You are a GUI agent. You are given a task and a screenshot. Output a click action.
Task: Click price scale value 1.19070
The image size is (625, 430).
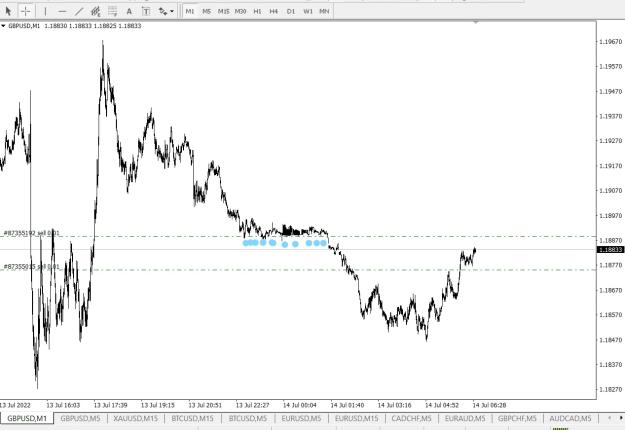[610, 190]
